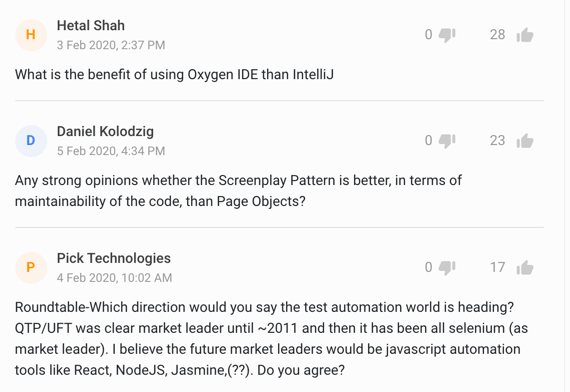Open the orange H avatar
The width and height of the screenshot is (570, 392).
pyautogui.click(x=31, y=35)
